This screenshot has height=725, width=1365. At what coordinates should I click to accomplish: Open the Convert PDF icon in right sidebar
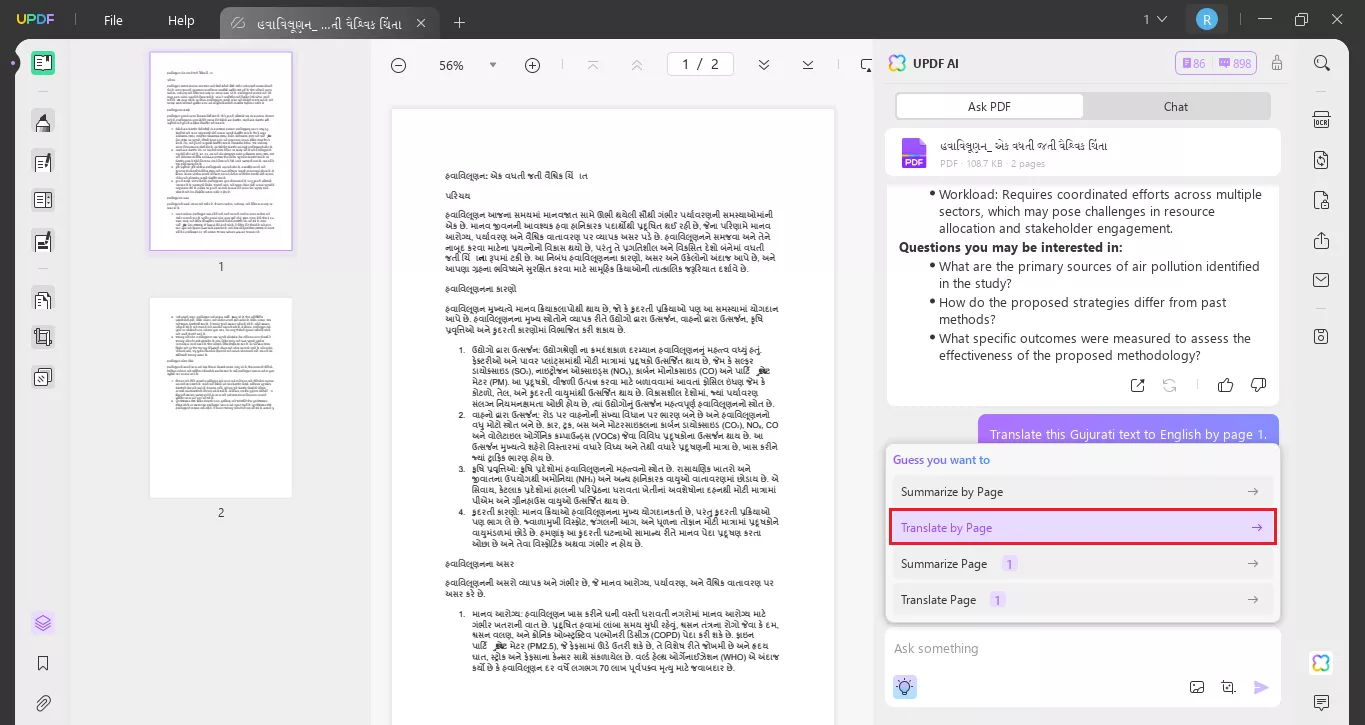pyautogui.click(x=1322, y=160)
